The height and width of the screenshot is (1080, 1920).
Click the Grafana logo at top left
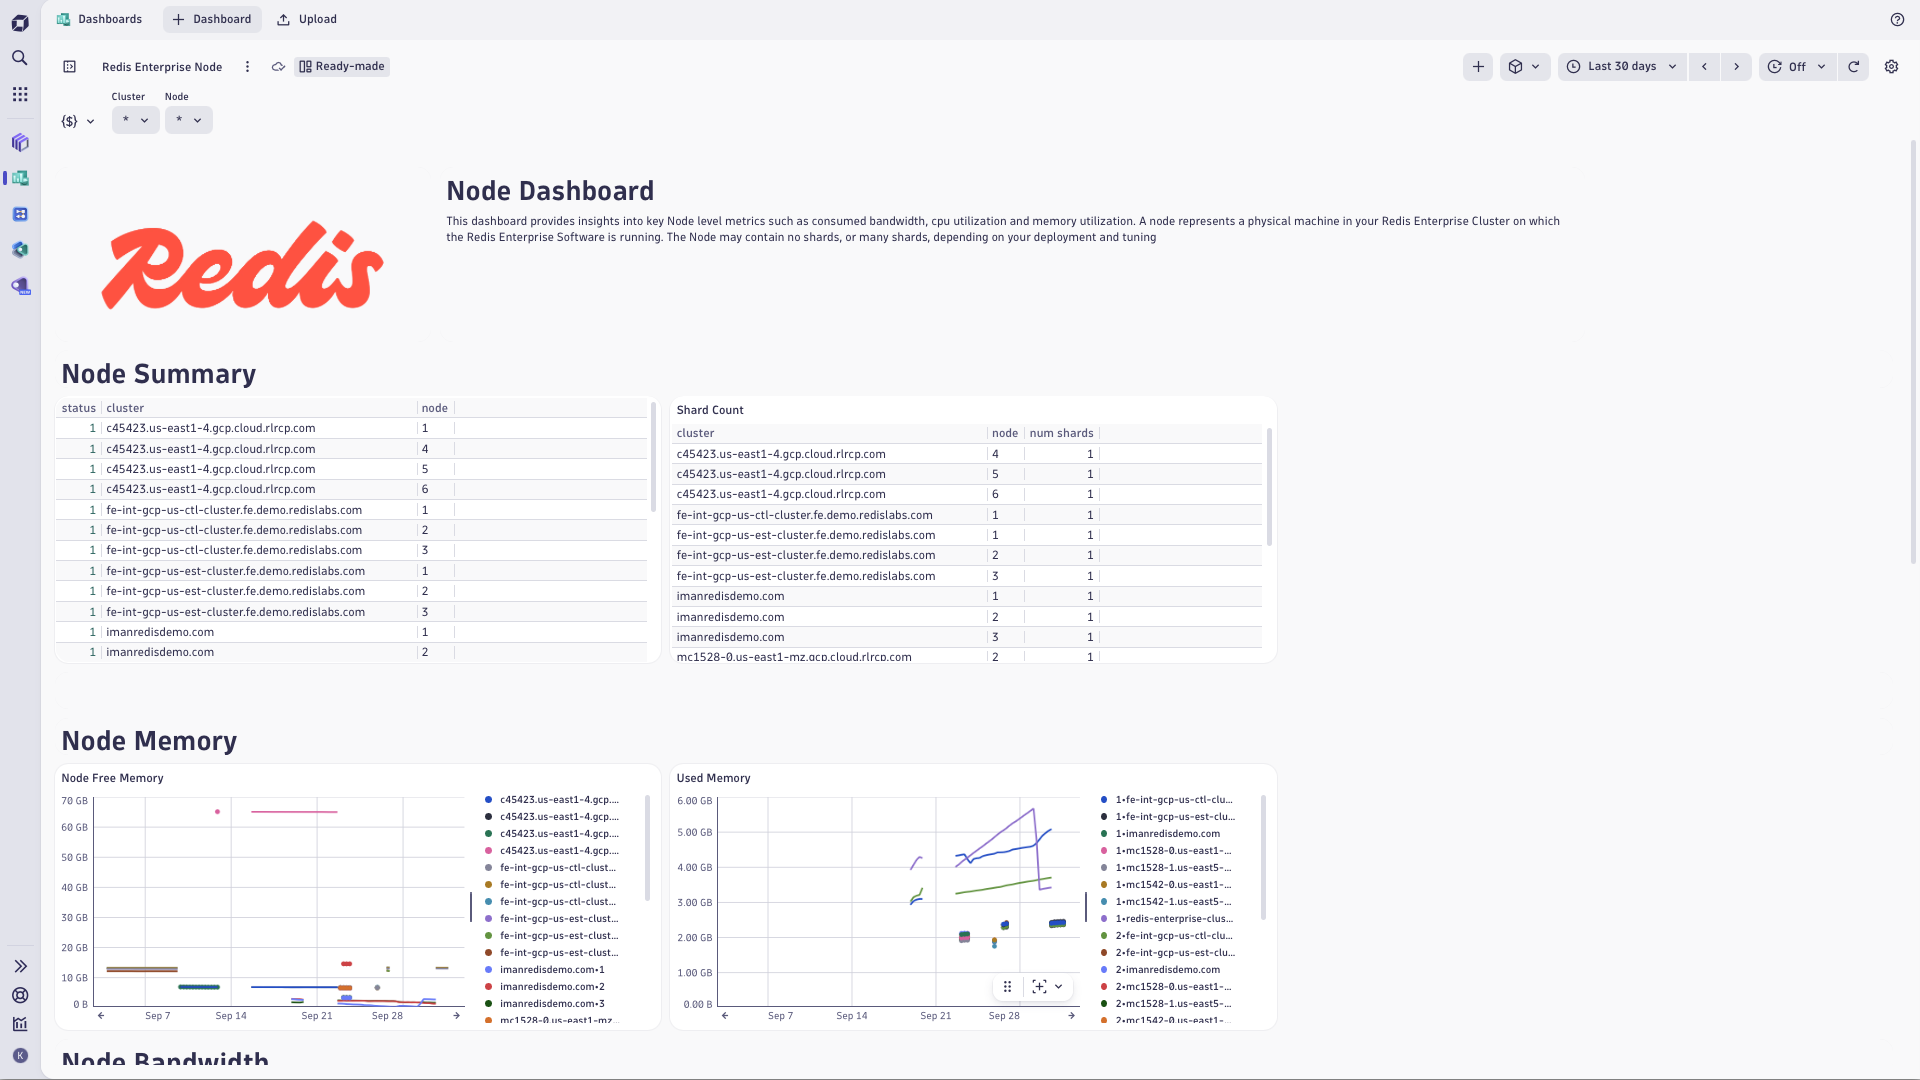coord(20,21)
